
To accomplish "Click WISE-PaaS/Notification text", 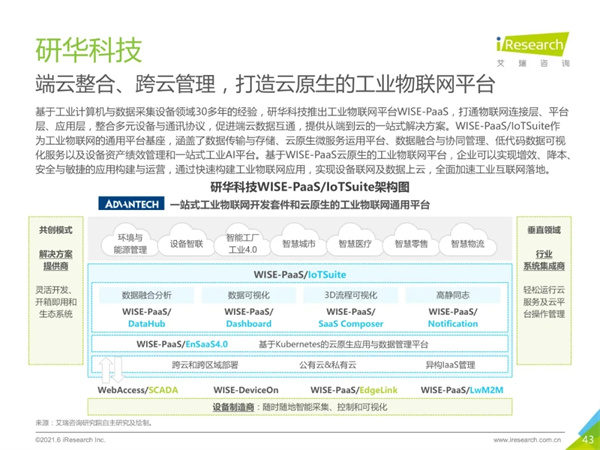I will [453, 318].
